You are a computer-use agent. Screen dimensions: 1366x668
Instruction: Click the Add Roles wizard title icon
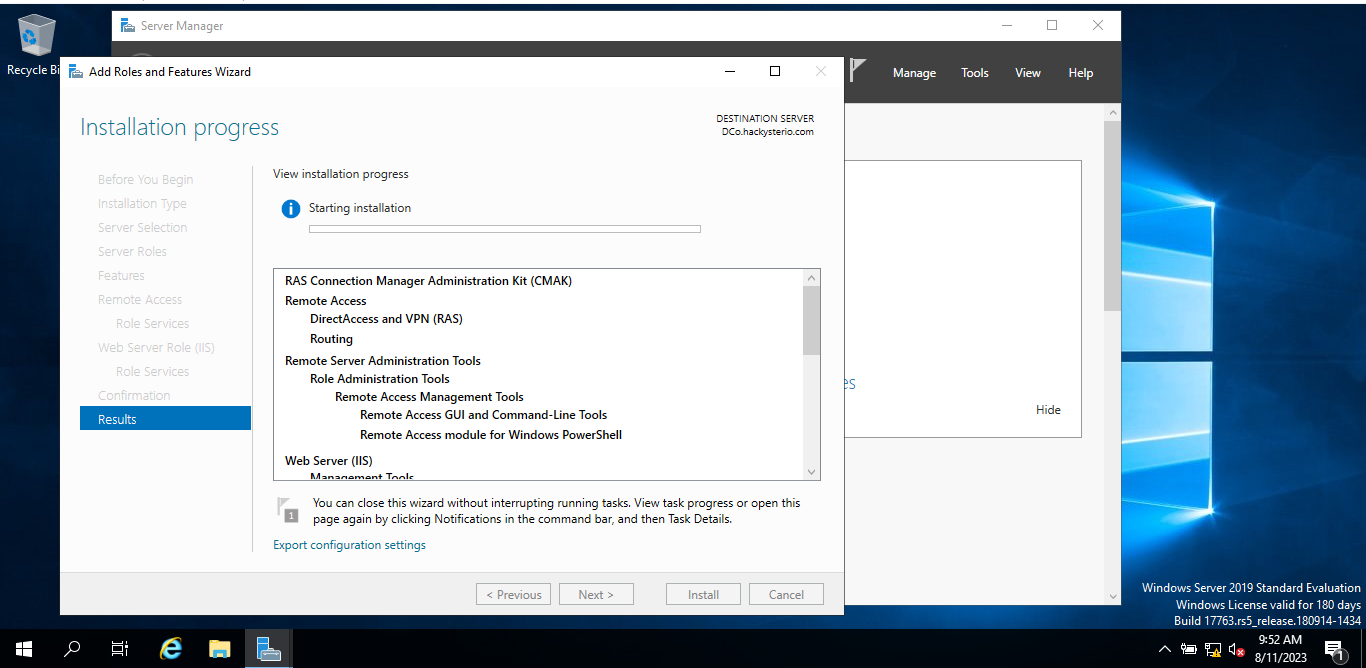click(x=76, y=71)
